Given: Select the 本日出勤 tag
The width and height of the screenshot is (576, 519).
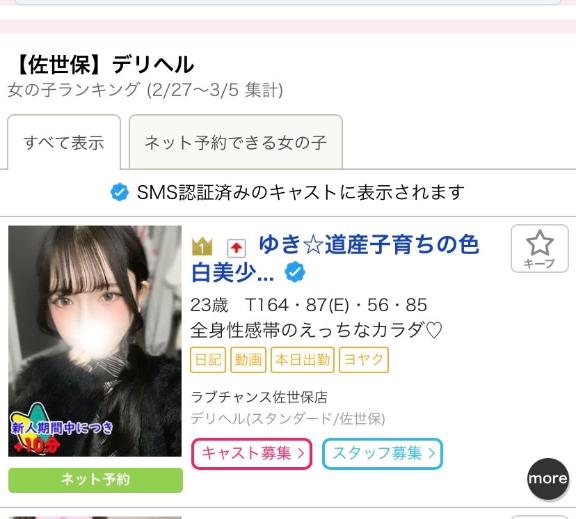Looking at the screenshot, I should coord(303,360).
